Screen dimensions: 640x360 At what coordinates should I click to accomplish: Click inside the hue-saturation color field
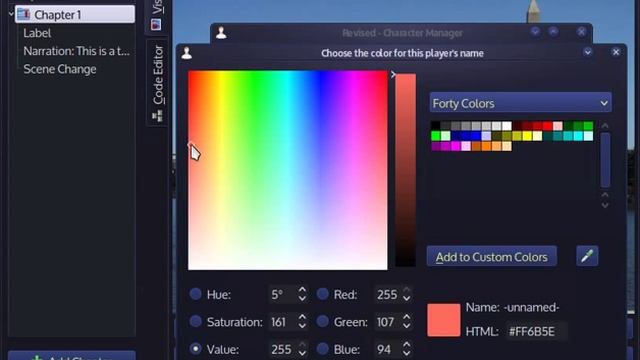(x=288, y=170)
